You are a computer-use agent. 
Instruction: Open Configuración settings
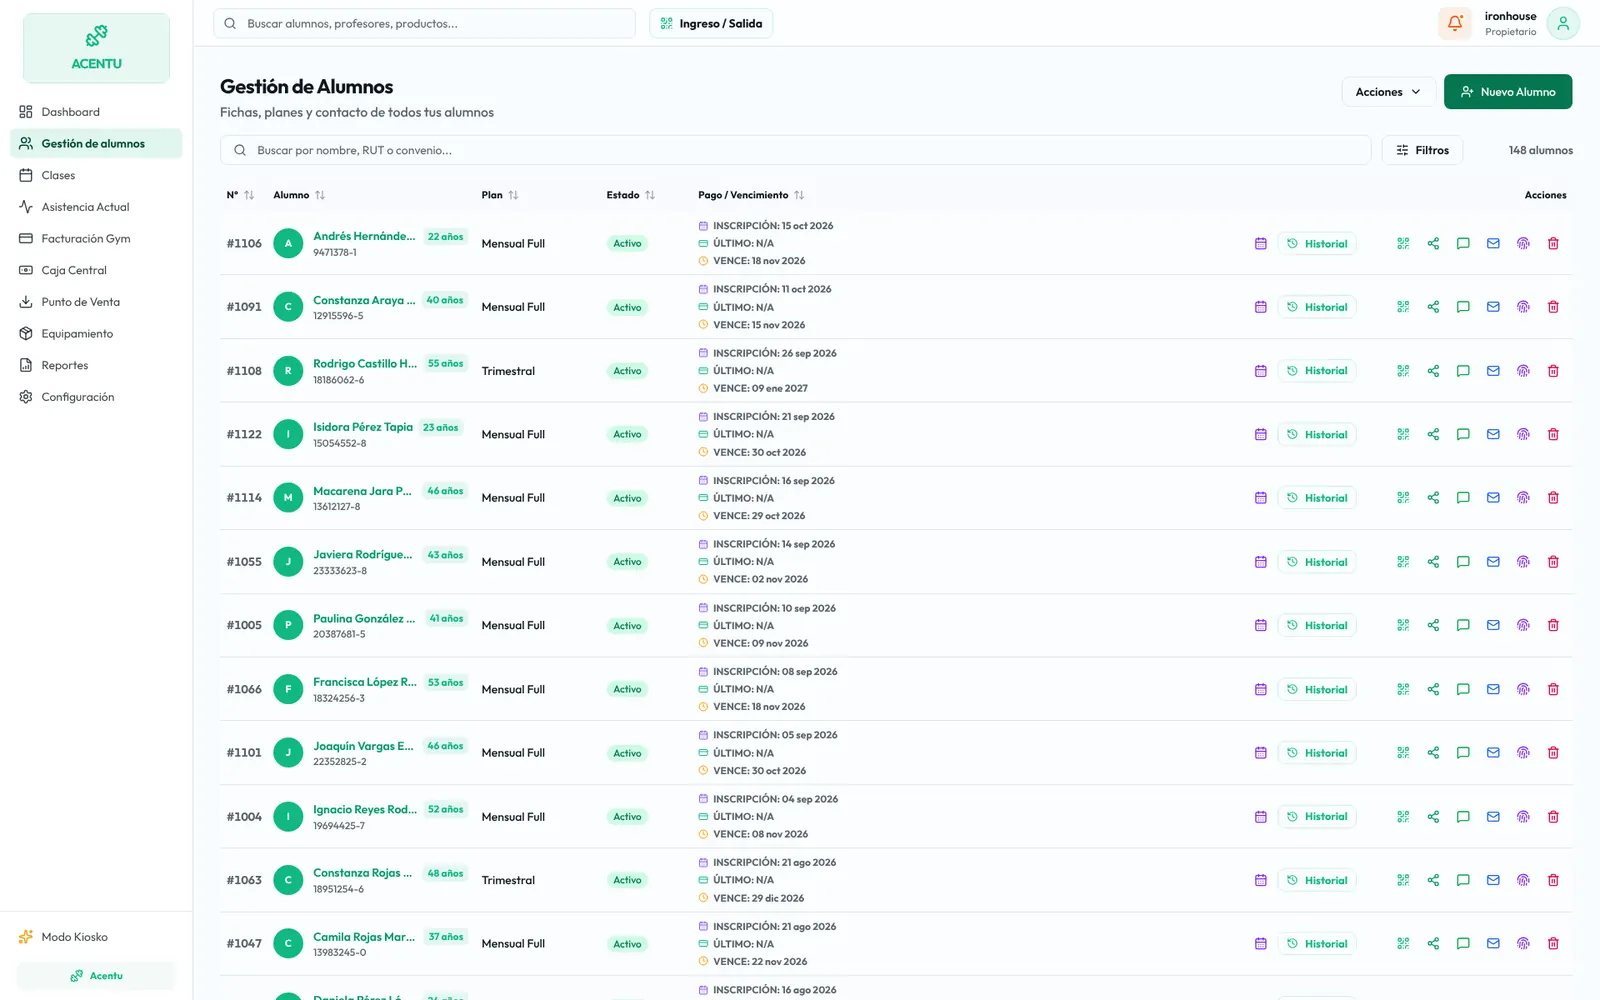click(x=96, y=397)
